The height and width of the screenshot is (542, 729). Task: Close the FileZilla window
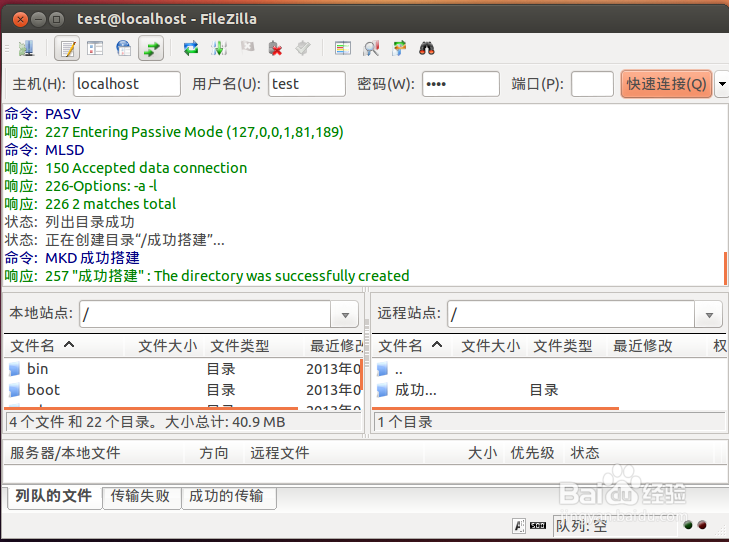click(20, 20)
